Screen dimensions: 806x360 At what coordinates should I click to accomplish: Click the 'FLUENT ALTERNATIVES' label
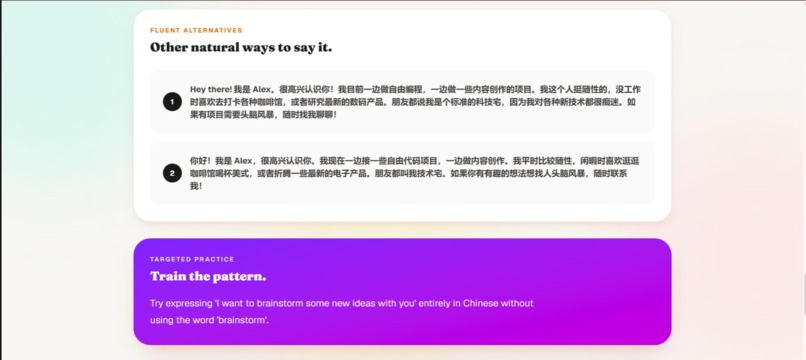click(196, 30)
